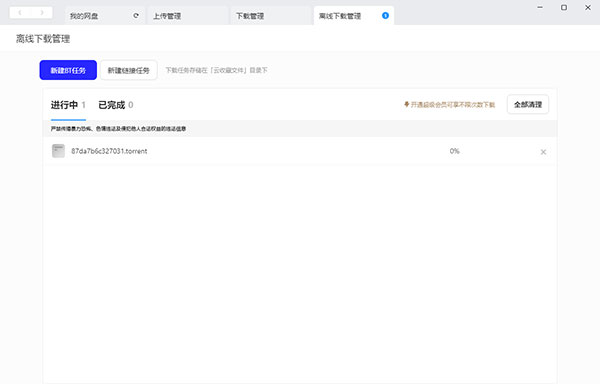Click the torrent file icon
Image resolution: width=600 pixels, height=384 pixels.
(59, 151)
